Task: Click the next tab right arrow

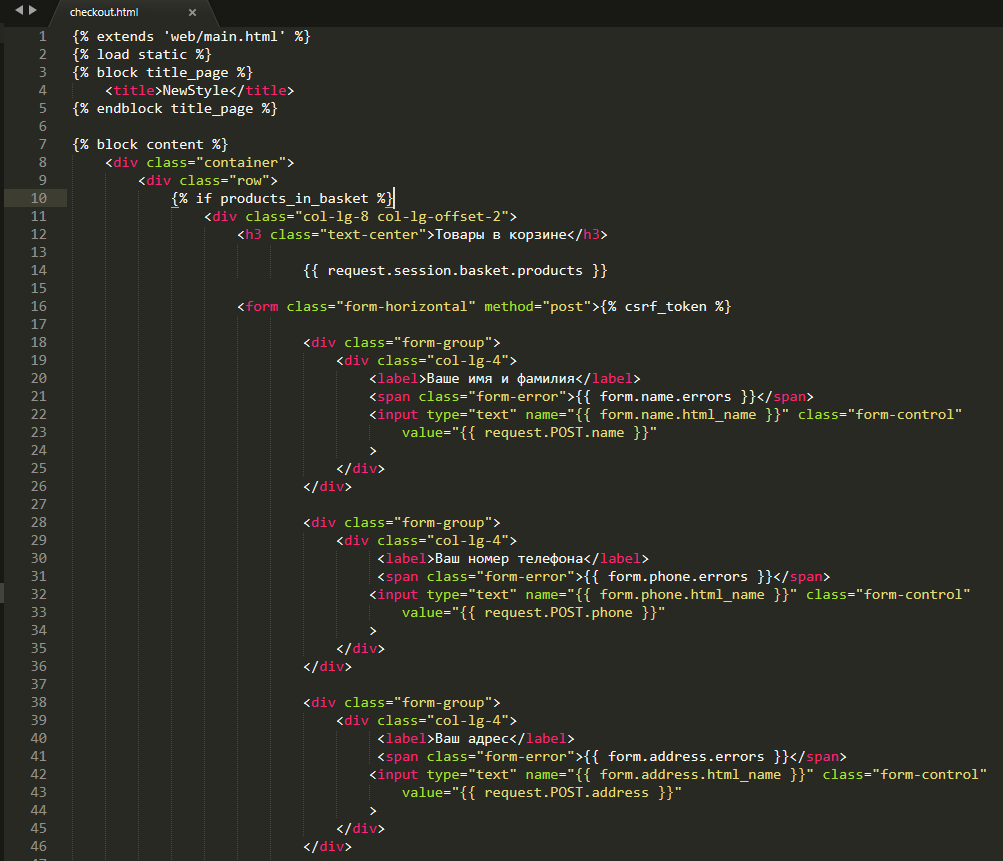Action: 33,11
